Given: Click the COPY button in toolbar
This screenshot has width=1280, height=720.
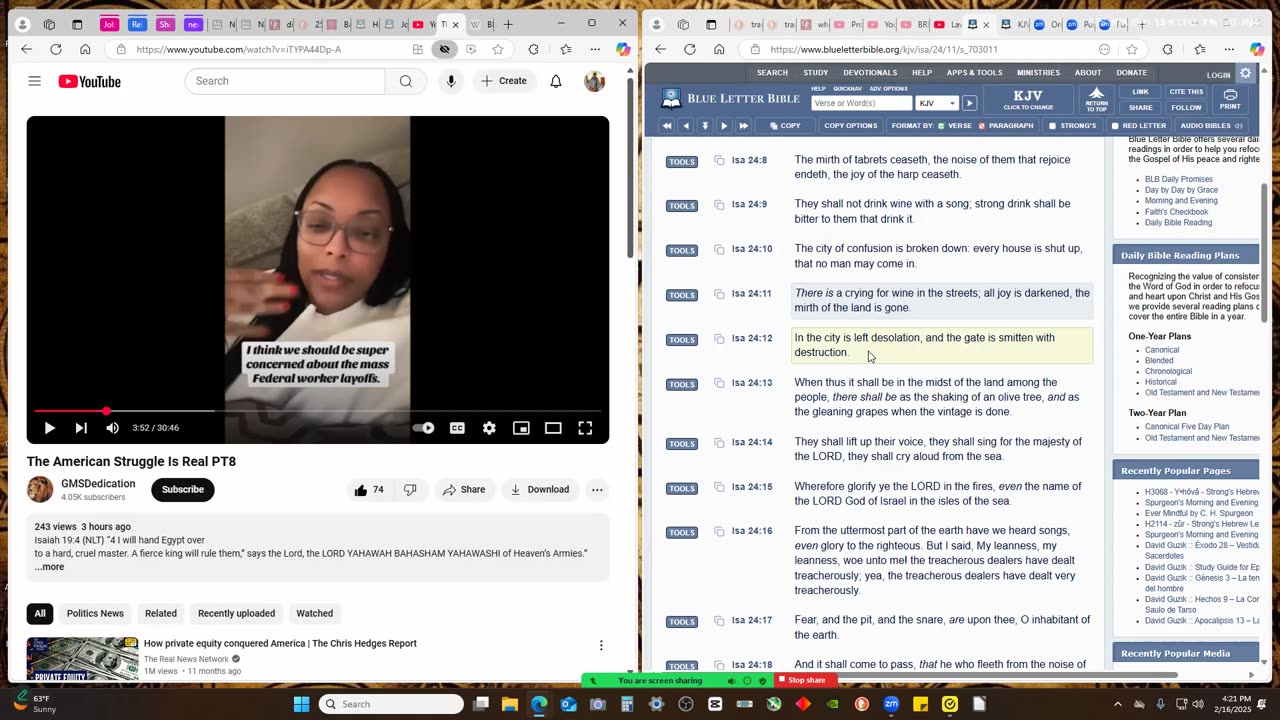Looking at the screenshot, I should (785, 126).
